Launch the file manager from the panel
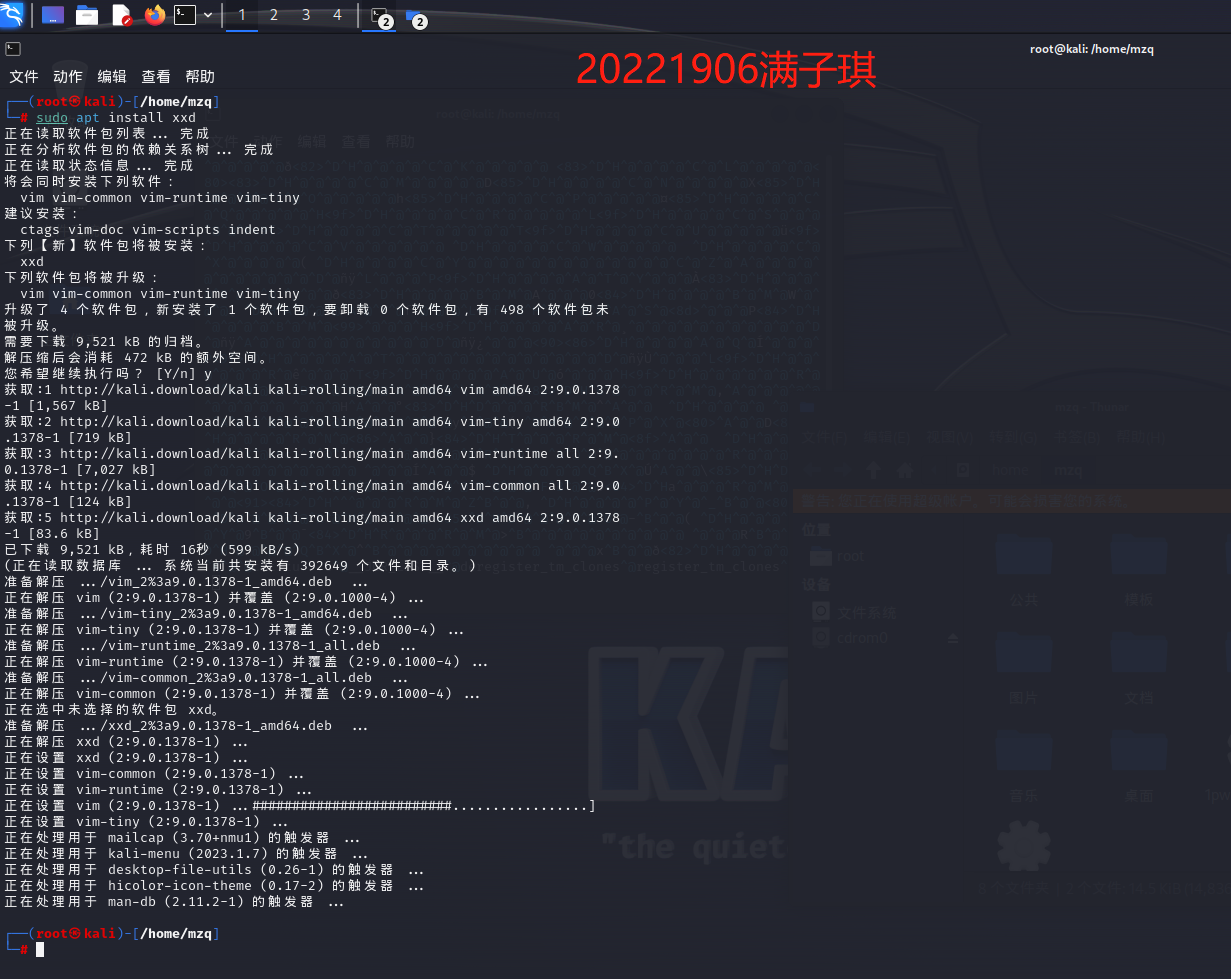1231x979 pixels. [x=87, y=15]
